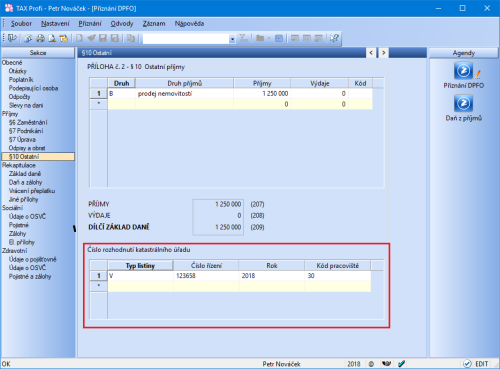Select Základ daně section
Screen dimensions: 500x369
point(25,174)
